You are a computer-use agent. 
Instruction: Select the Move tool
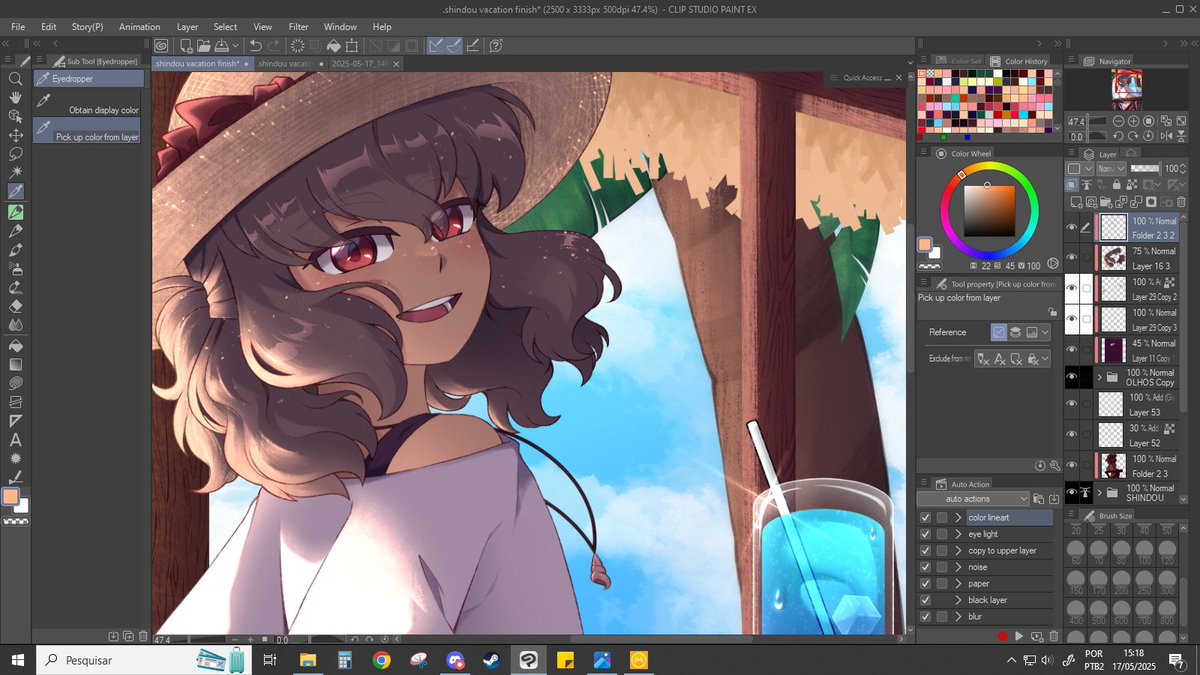(15, 136)
